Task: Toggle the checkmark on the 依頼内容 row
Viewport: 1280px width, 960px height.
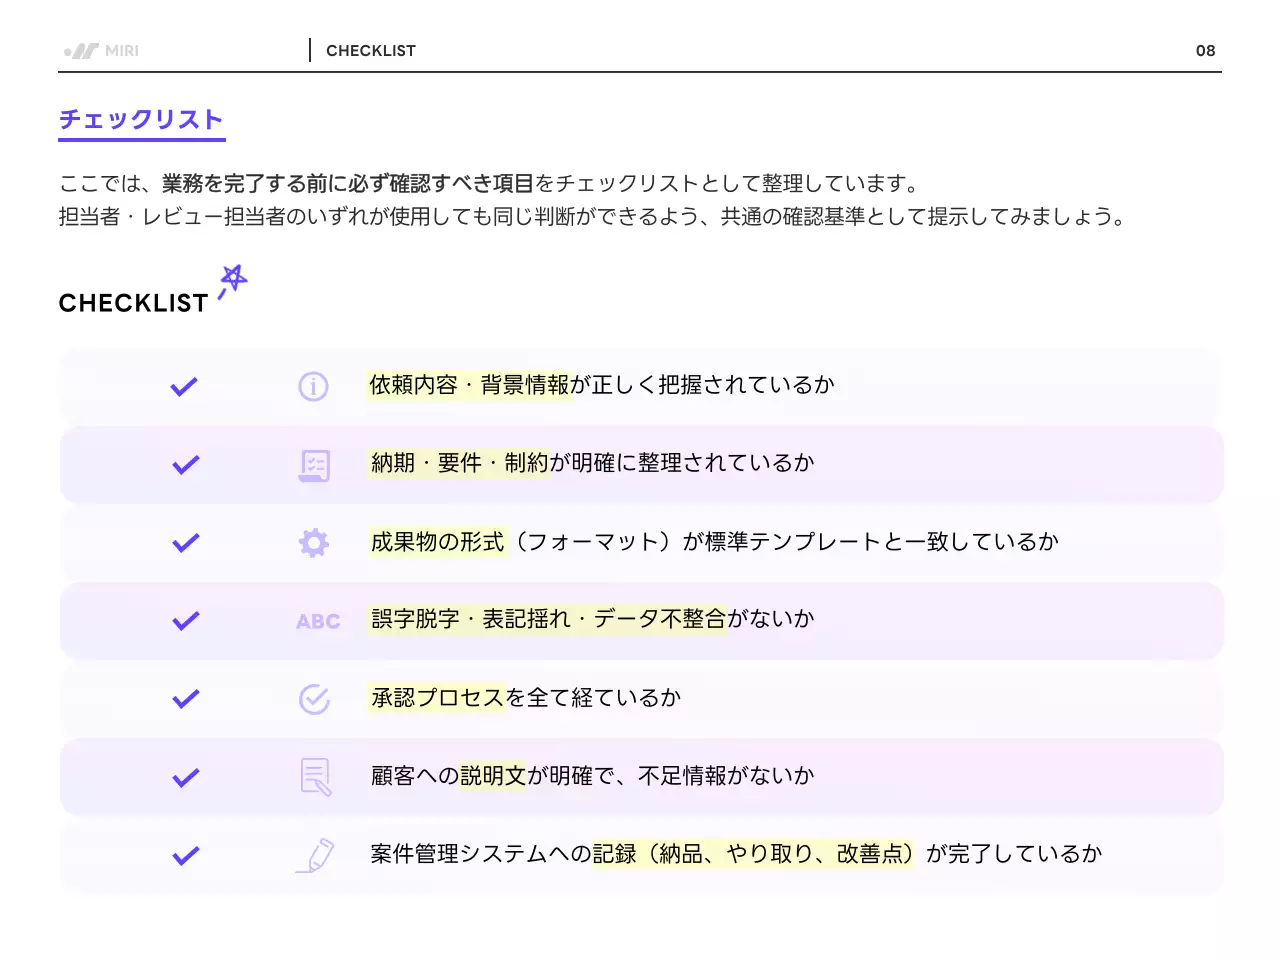Action: tap(184, 385)
